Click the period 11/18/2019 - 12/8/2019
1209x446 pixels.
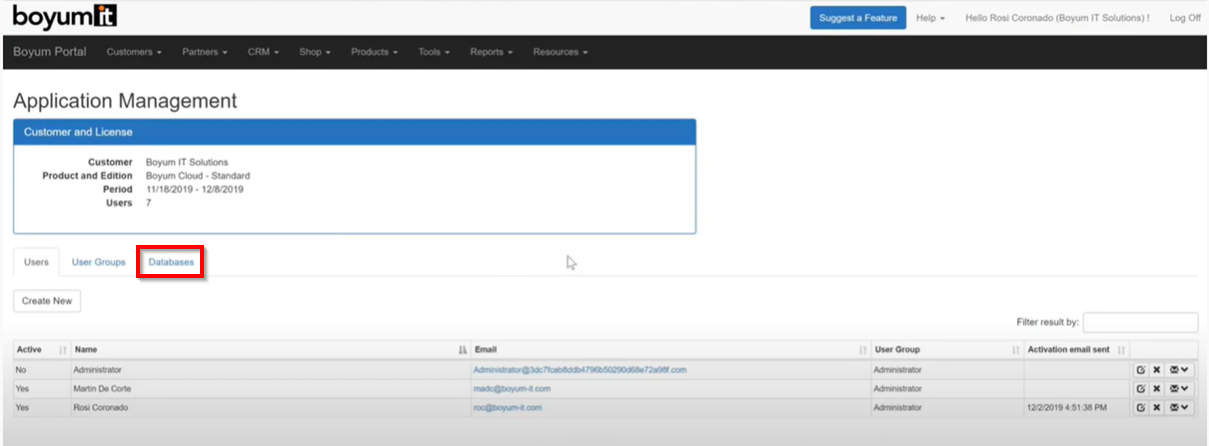(x=195, y=189)
